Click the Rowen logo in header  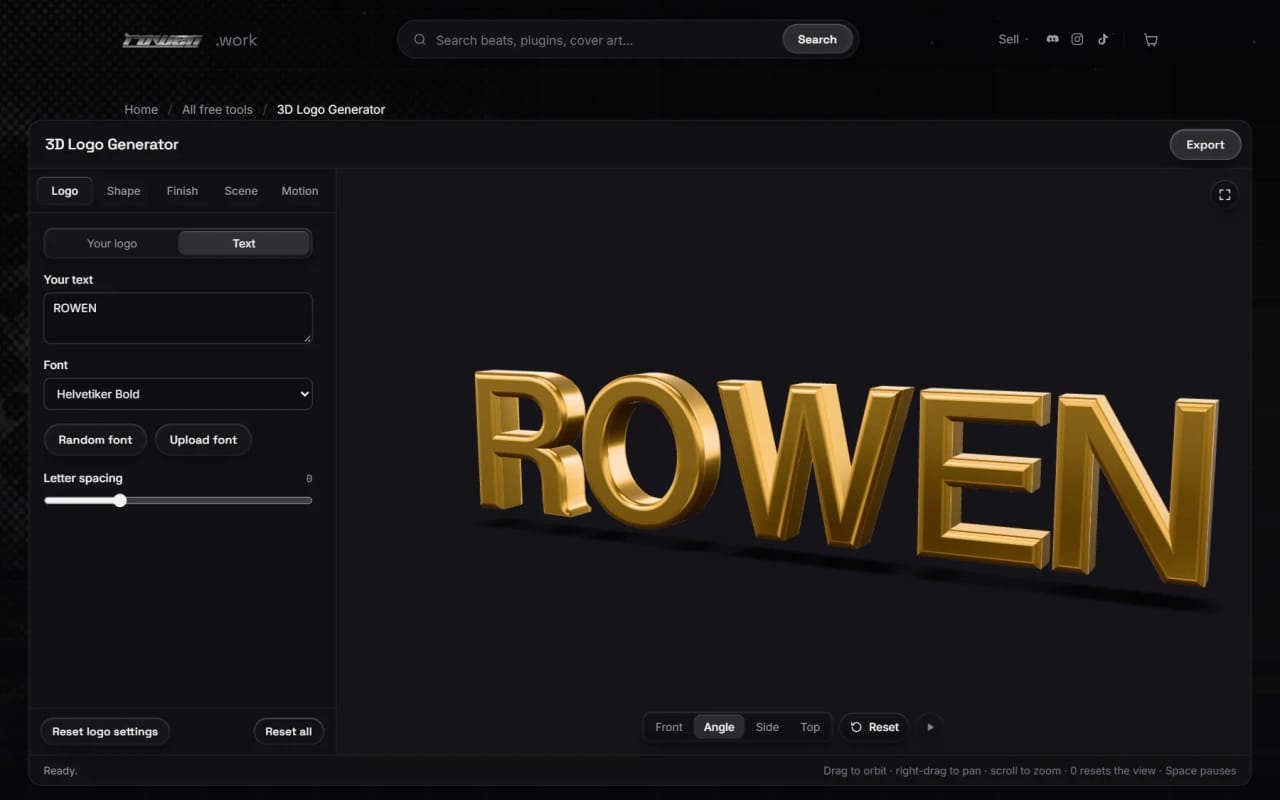tap(162, 40)
